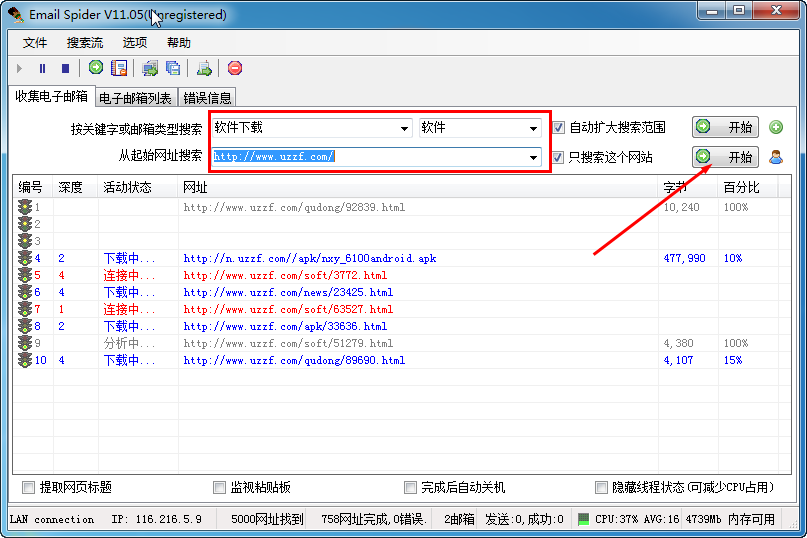Enable the 监视粘贴板 checkbox
This screenshot has width=807, height=538.
(x=219, y=487)
